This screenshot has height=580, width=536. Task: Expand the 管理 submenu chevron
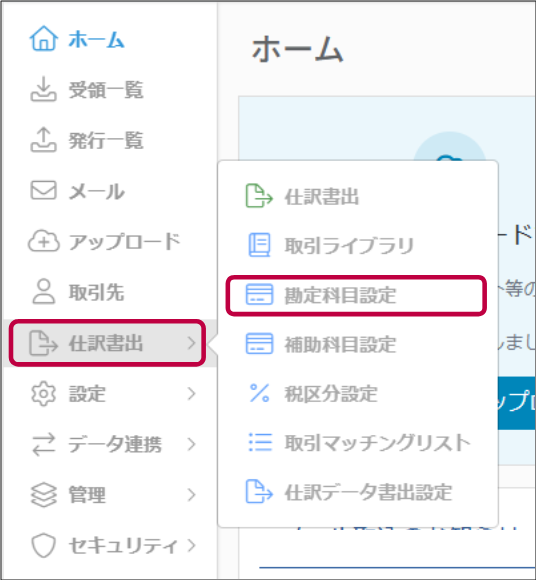point(191,495)
